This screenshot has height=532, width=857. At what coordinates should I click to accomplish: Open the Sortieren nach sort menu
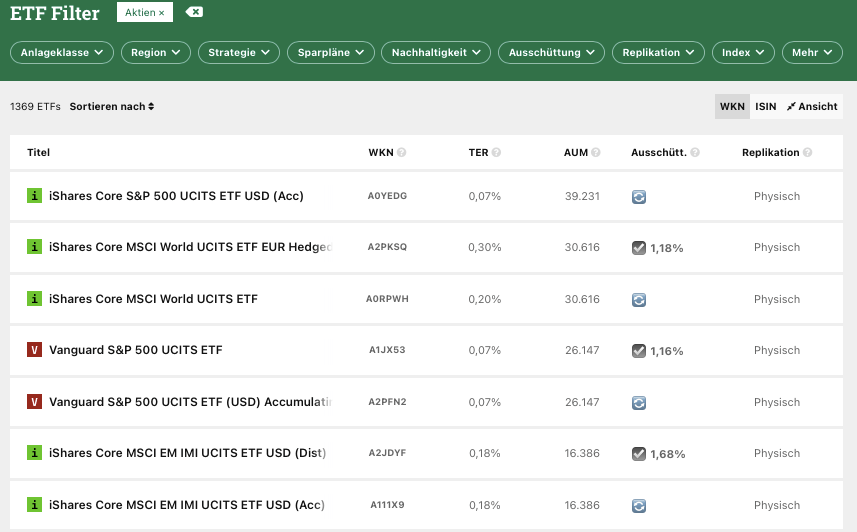click(111, 107)
